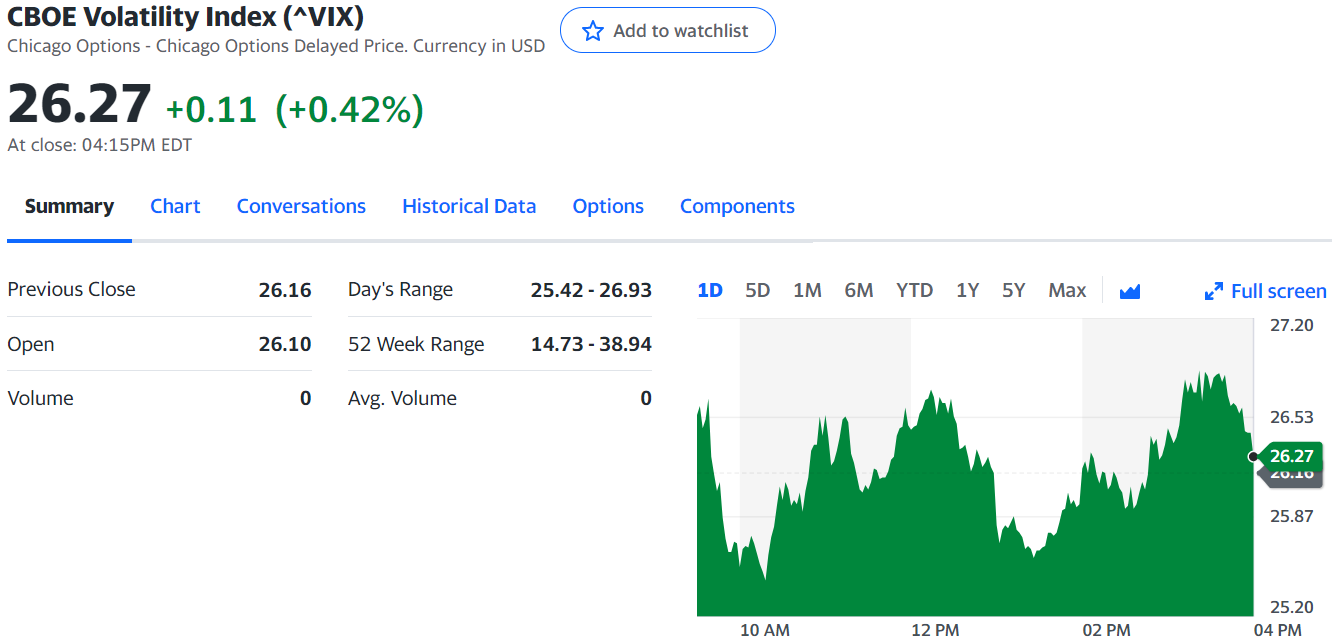1332x642 pixels.
Task: Open the area chart type icon
Action: [x=1130, y=291]
